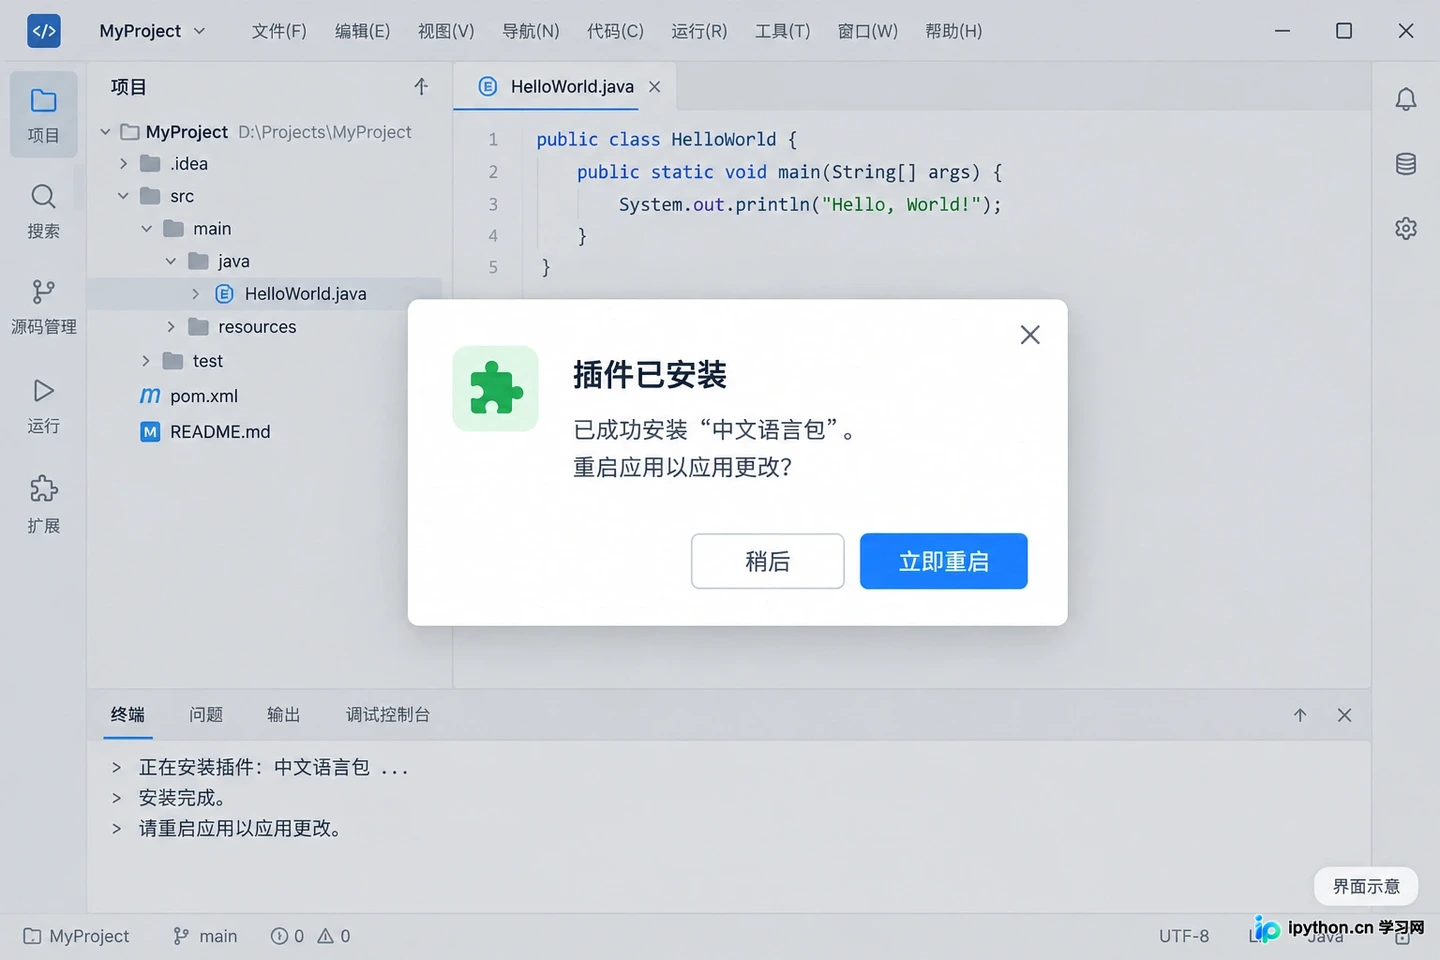1440x960 pixels.
Task: Open the MyProject dropdown in title bar
Action: pos(152,31)
